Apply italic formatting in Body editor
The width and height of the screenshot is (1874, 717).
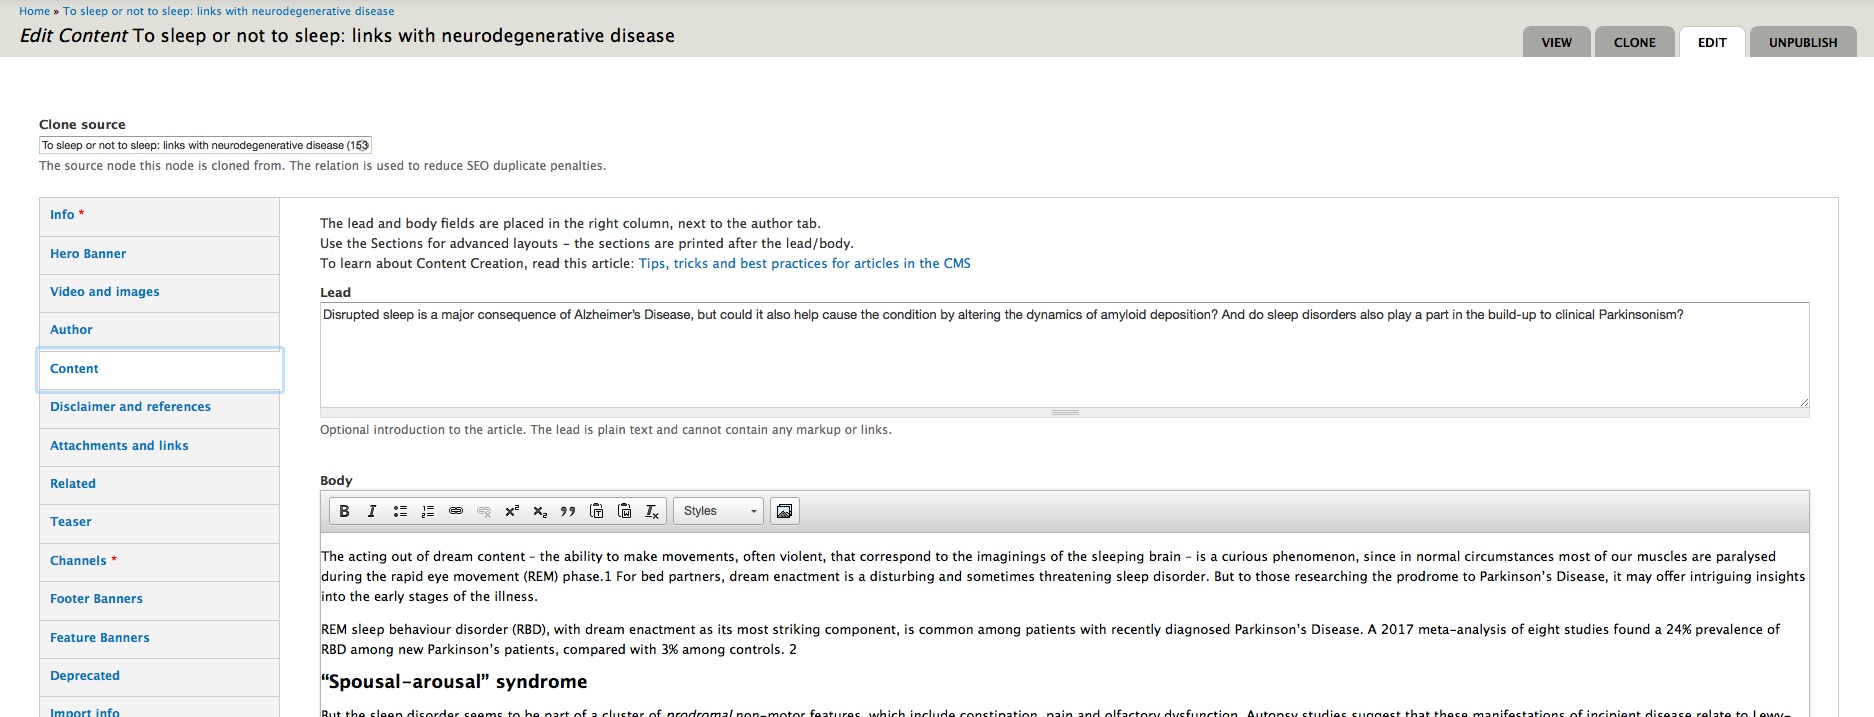[372, 511]
